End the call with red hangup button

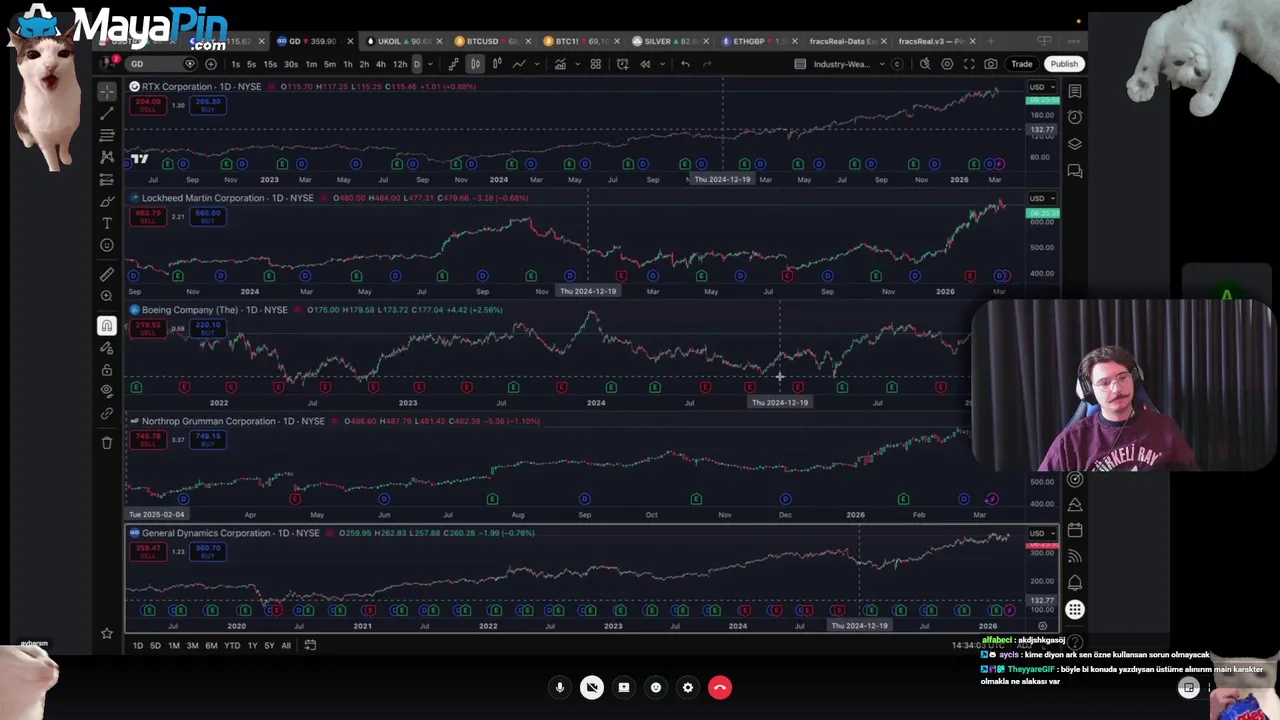tap(720, 688)
